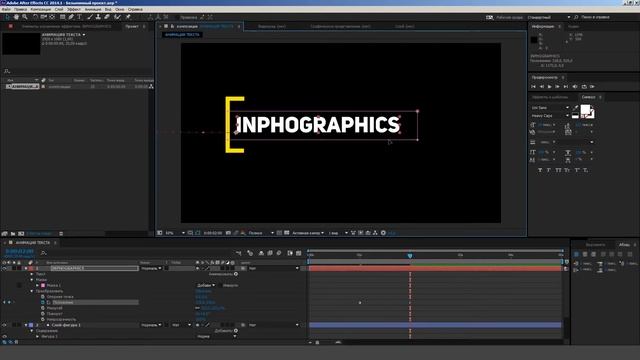Select the Rectangle shape tool
Image resolution: width=640 pixels, height=360 pixels.
[62, 17]
